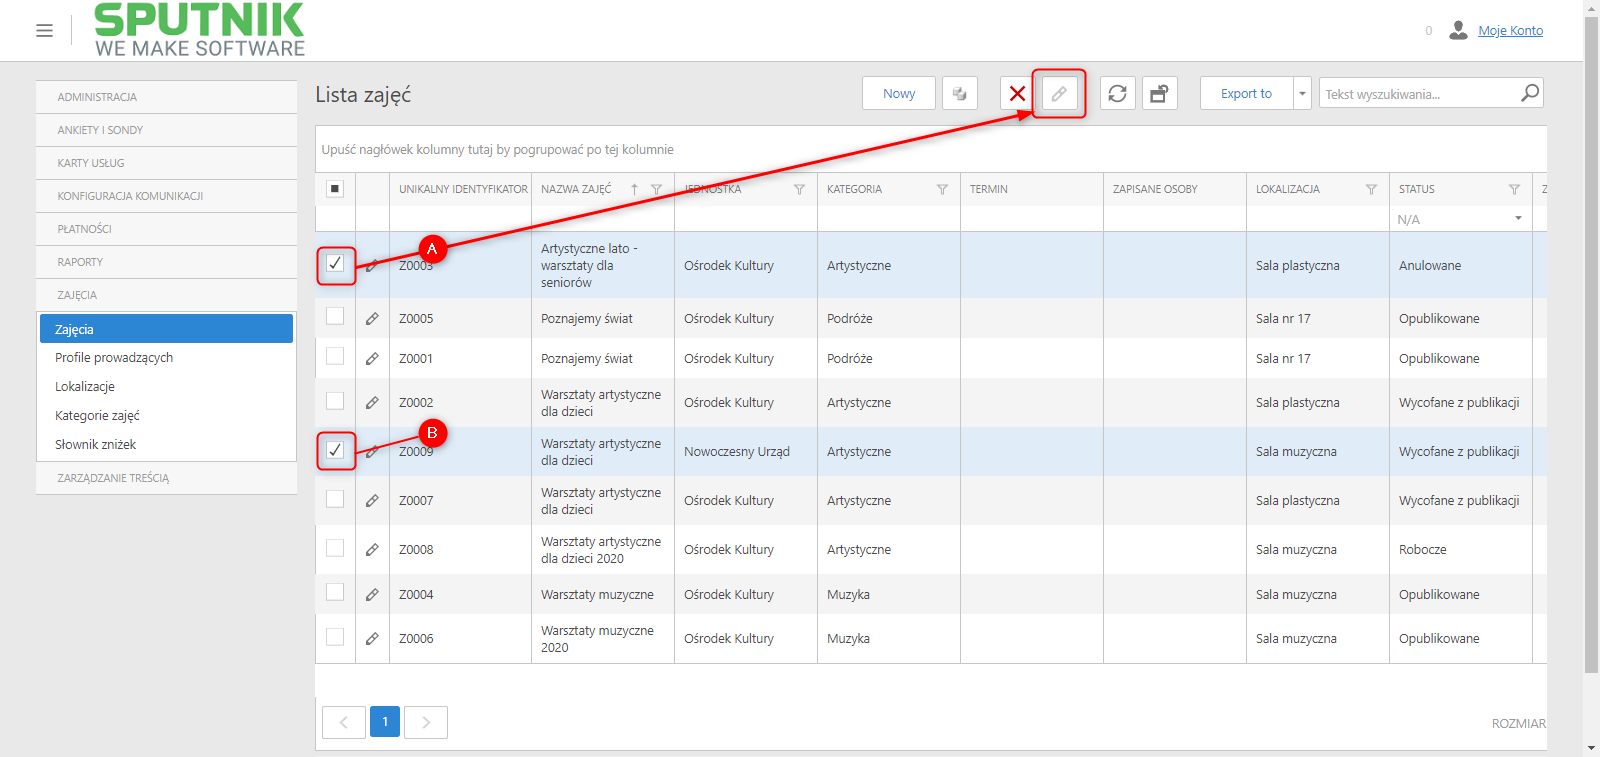Click the red X delete icon
1600x757 pixels.
click(x=1017, y=94)
